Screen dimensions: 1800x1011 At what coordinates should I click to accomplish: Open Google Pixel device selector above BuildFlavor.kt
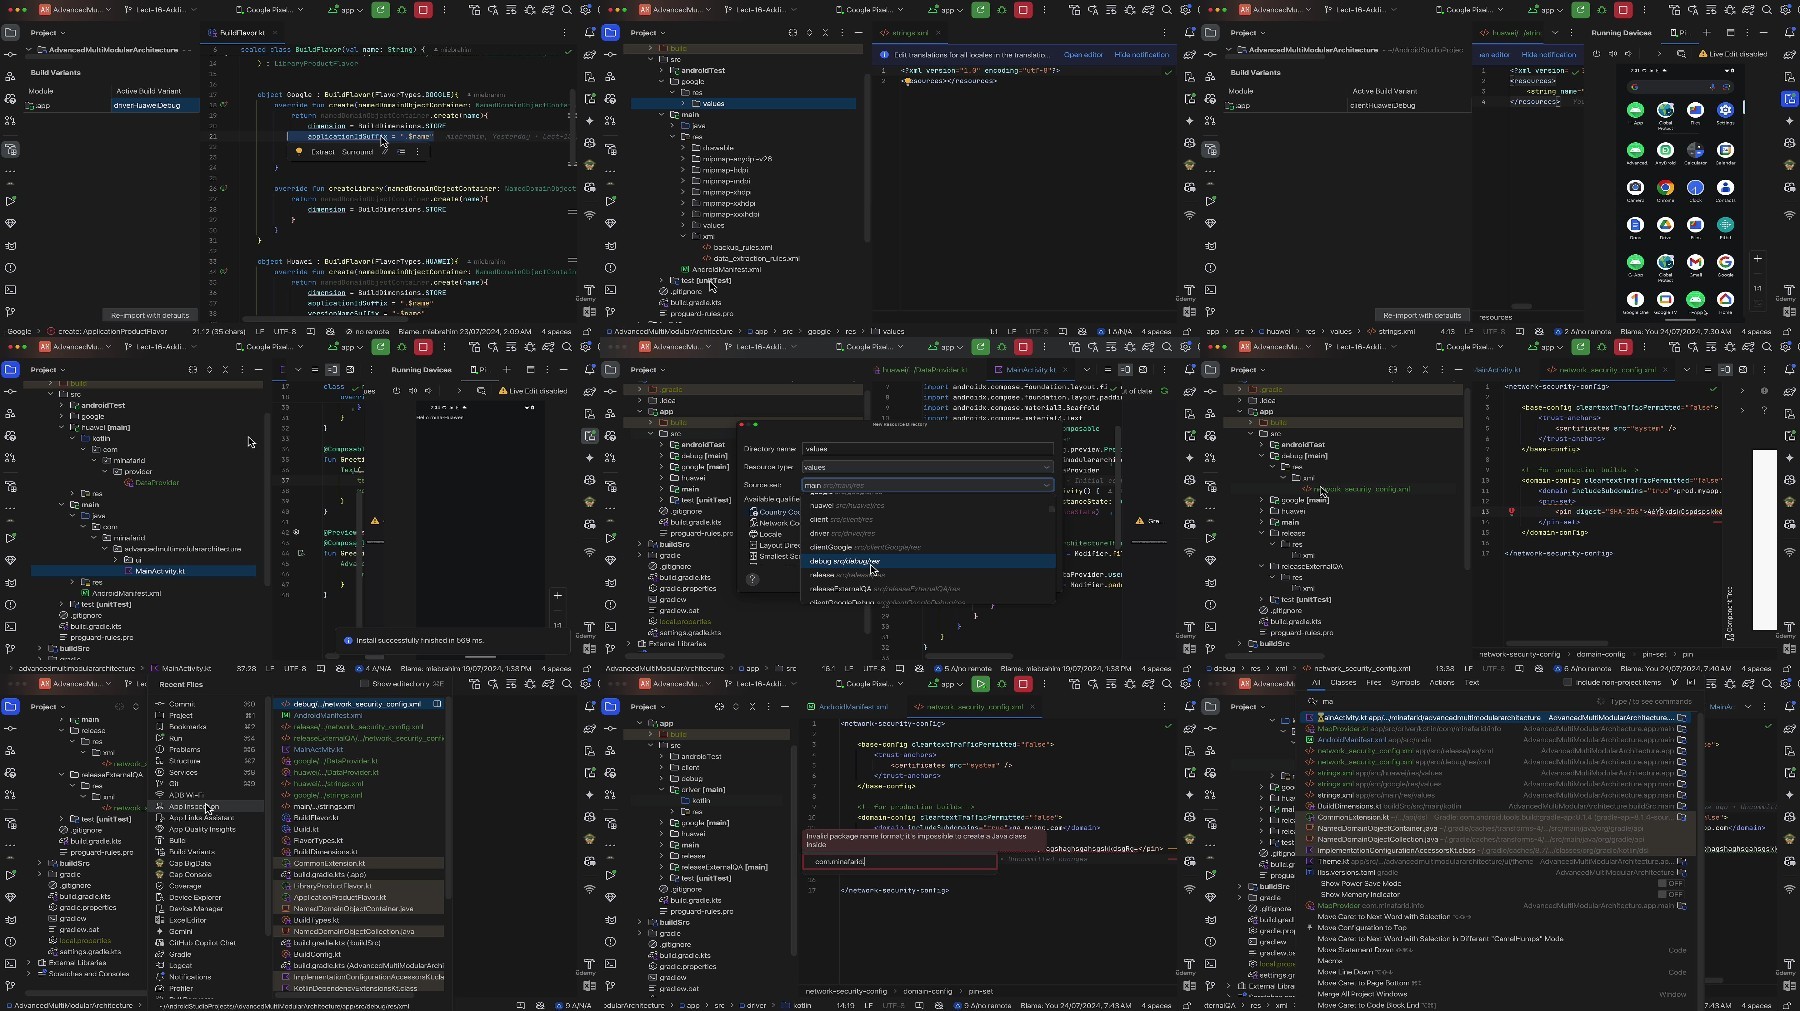(272, 9)
